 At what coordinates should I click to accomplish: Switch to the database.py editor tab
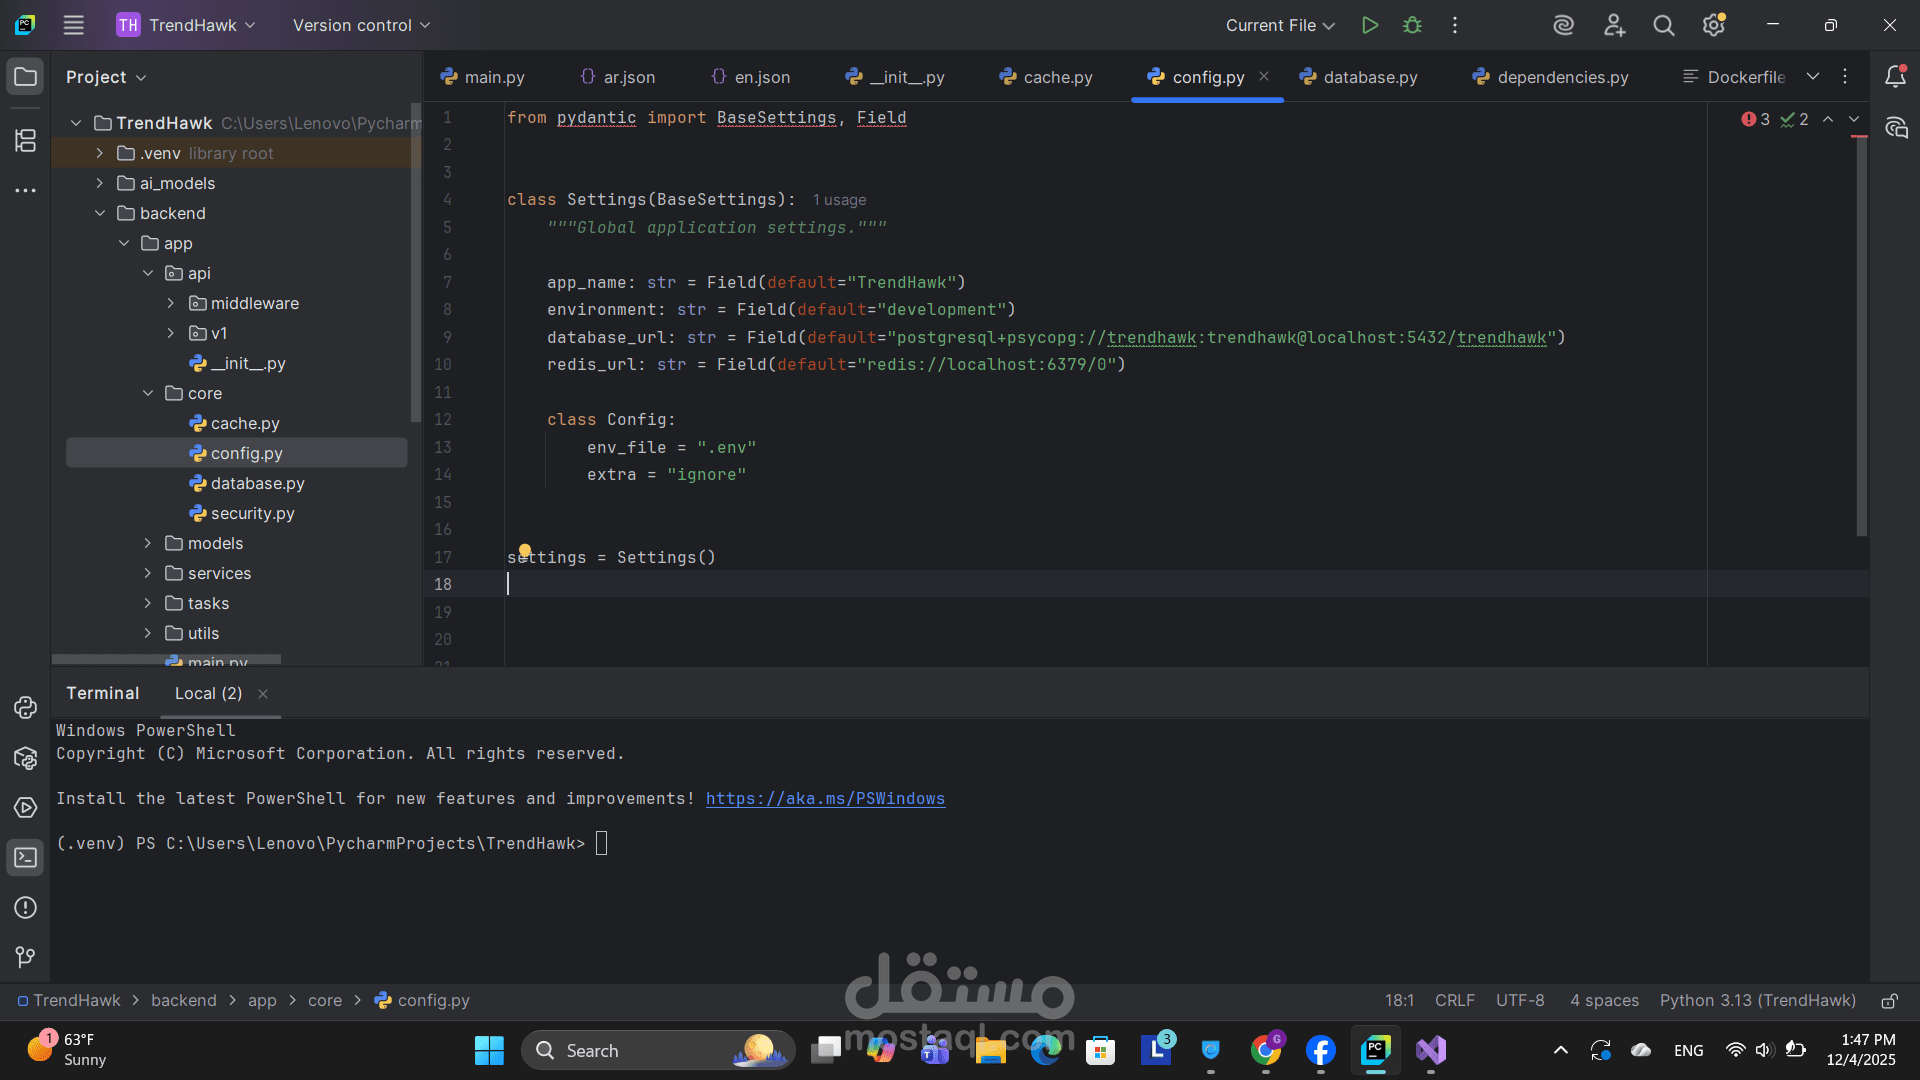coord(1369,77)
